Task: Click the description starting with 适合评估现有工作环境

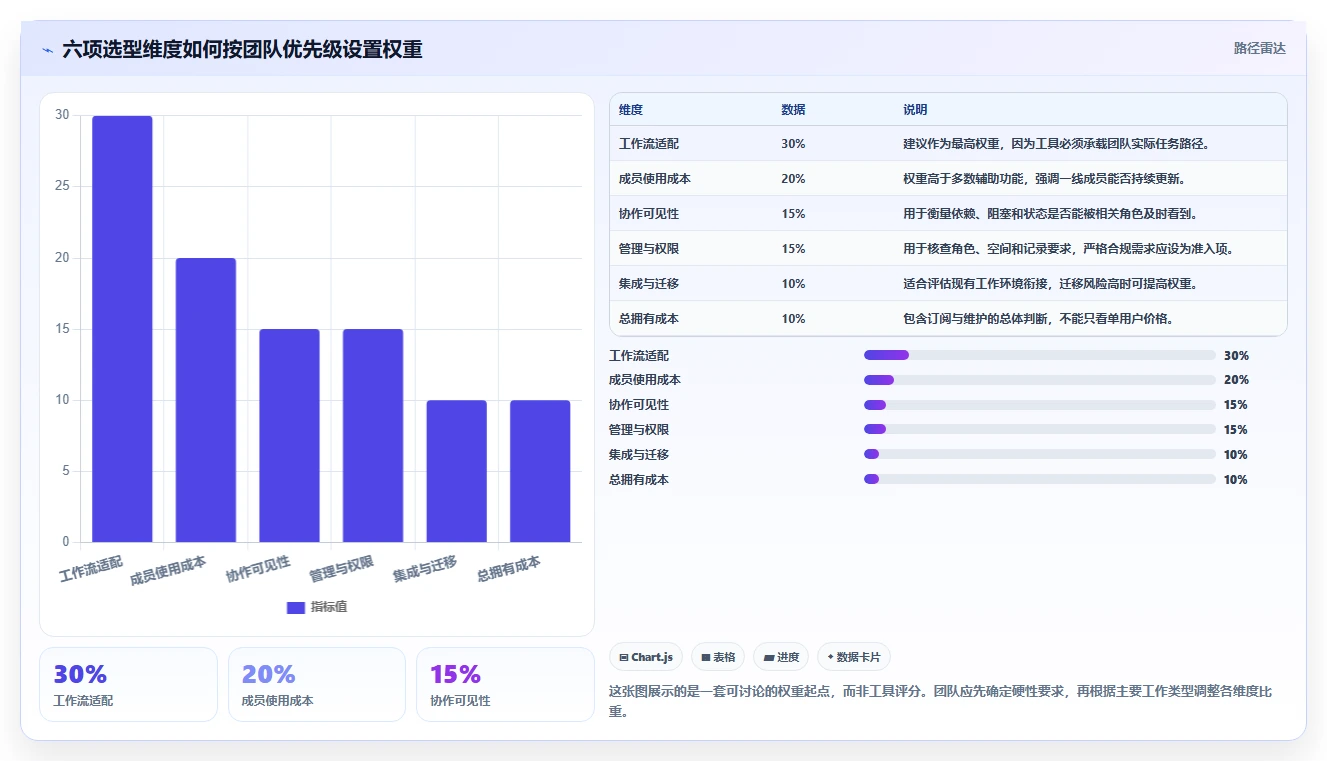Action: [1052, 284]
